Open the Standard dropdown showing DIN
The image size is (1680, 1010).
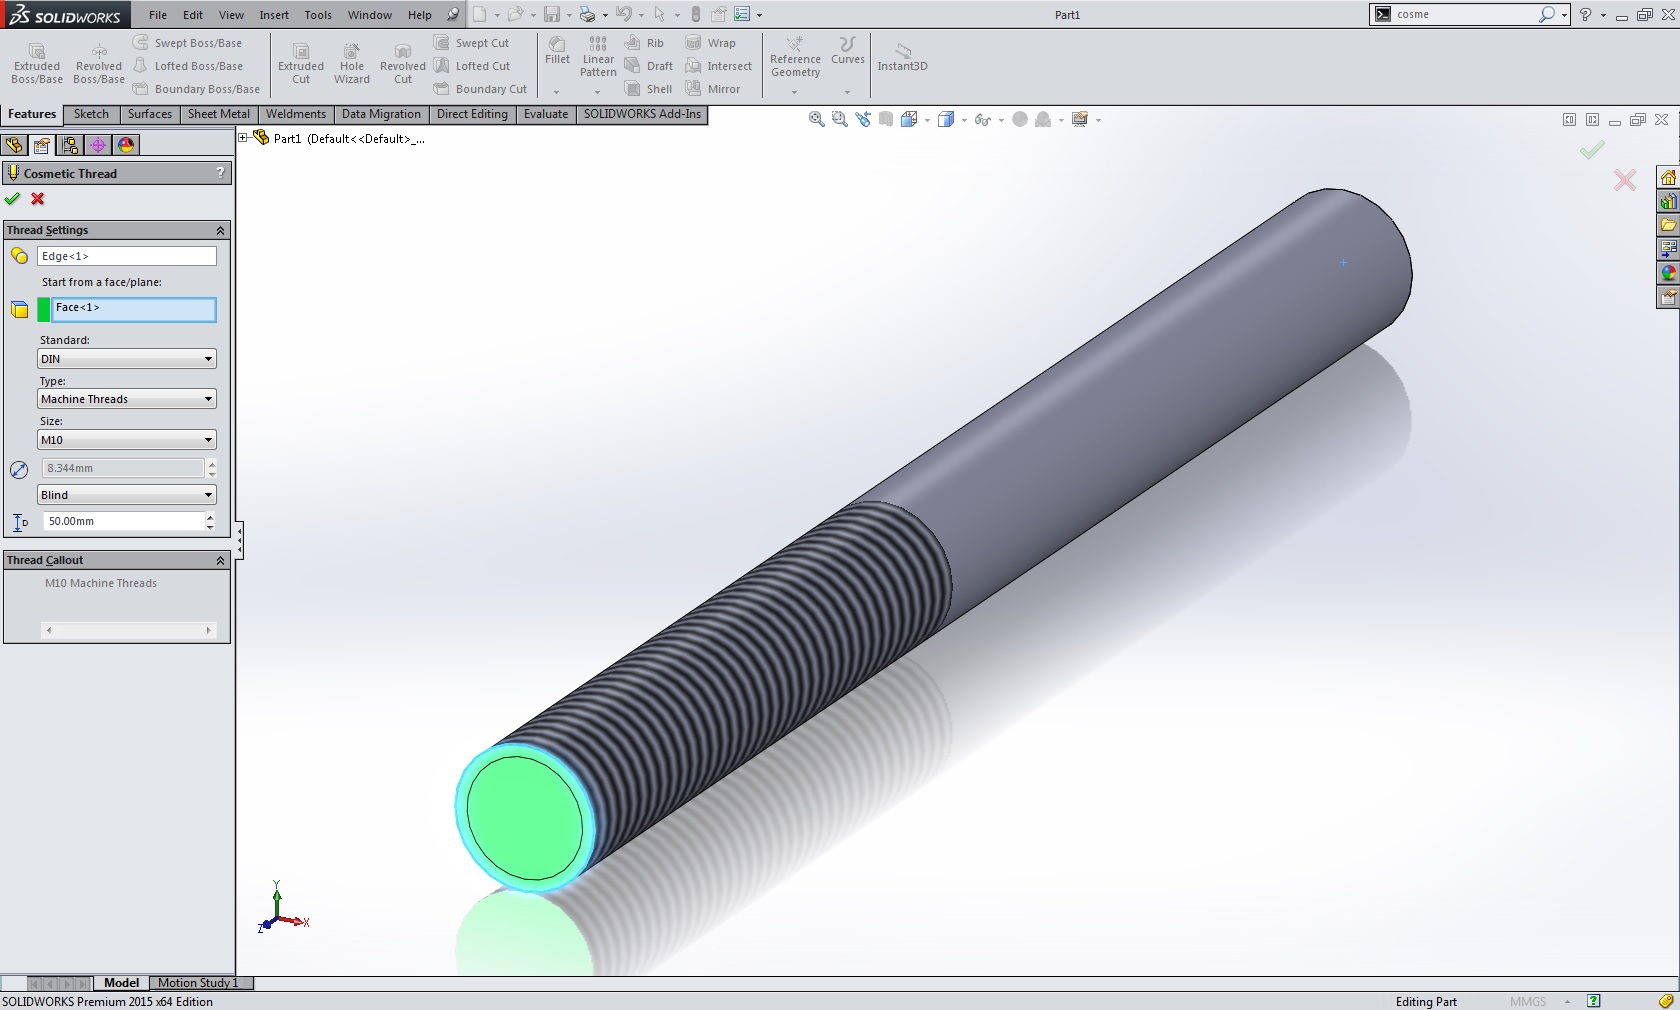126,359
